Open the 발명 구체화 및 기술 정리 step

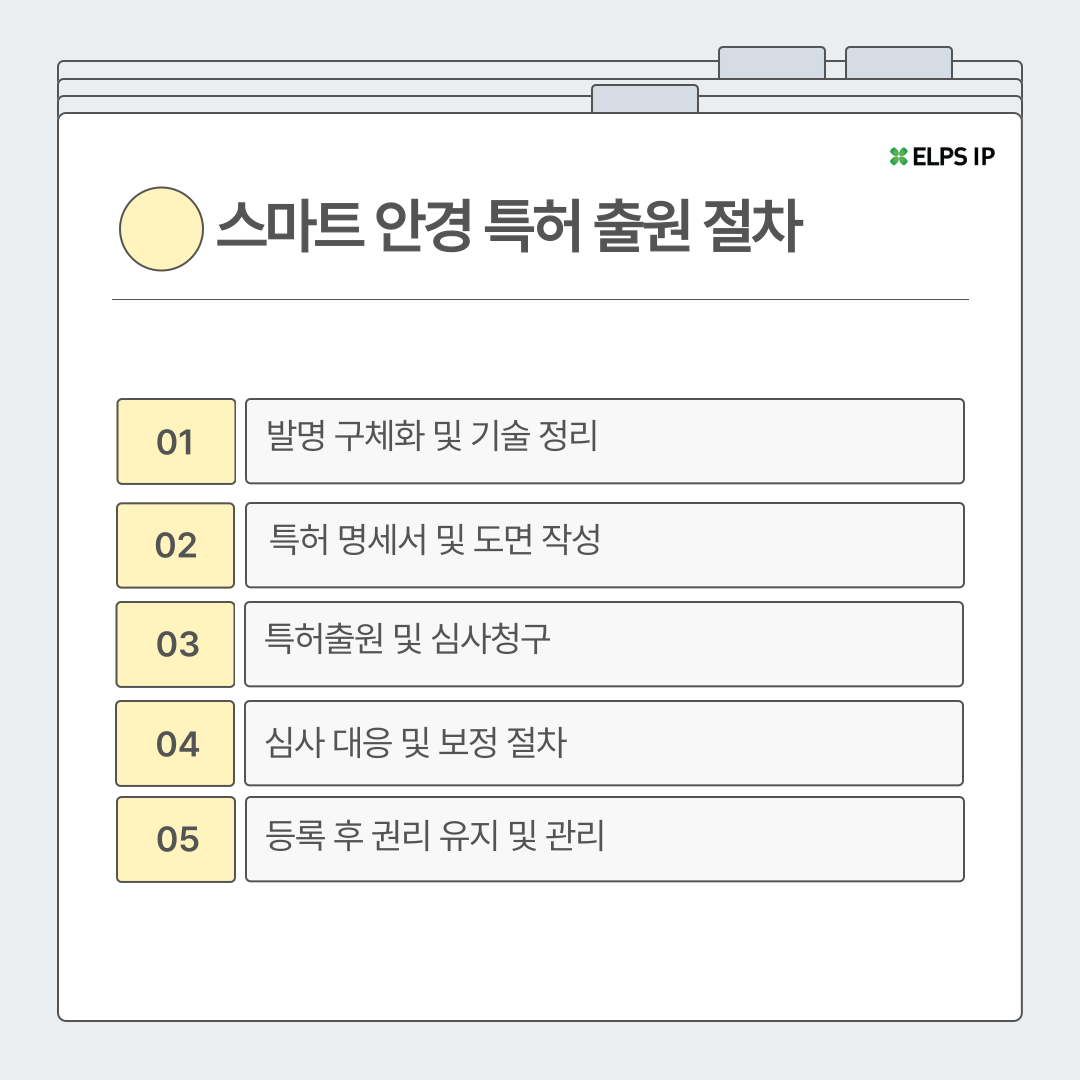604,441
